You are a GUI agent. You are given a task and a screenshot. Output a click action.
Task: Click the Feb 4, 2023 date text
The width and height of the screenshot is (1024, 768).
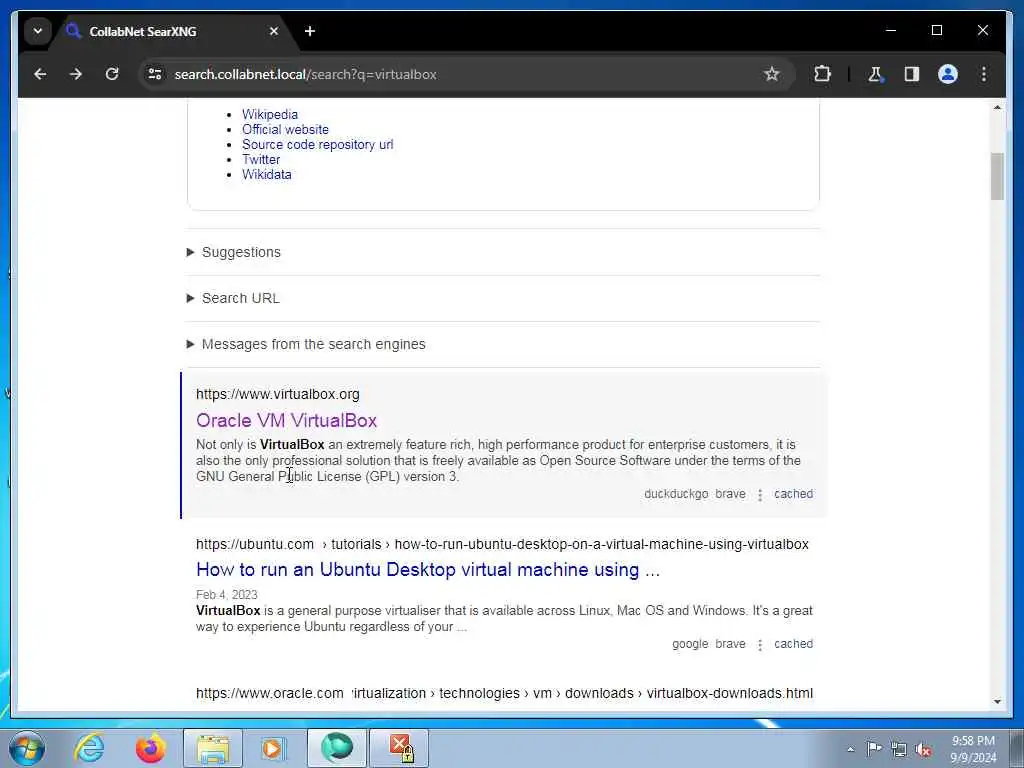pos(227,595)
